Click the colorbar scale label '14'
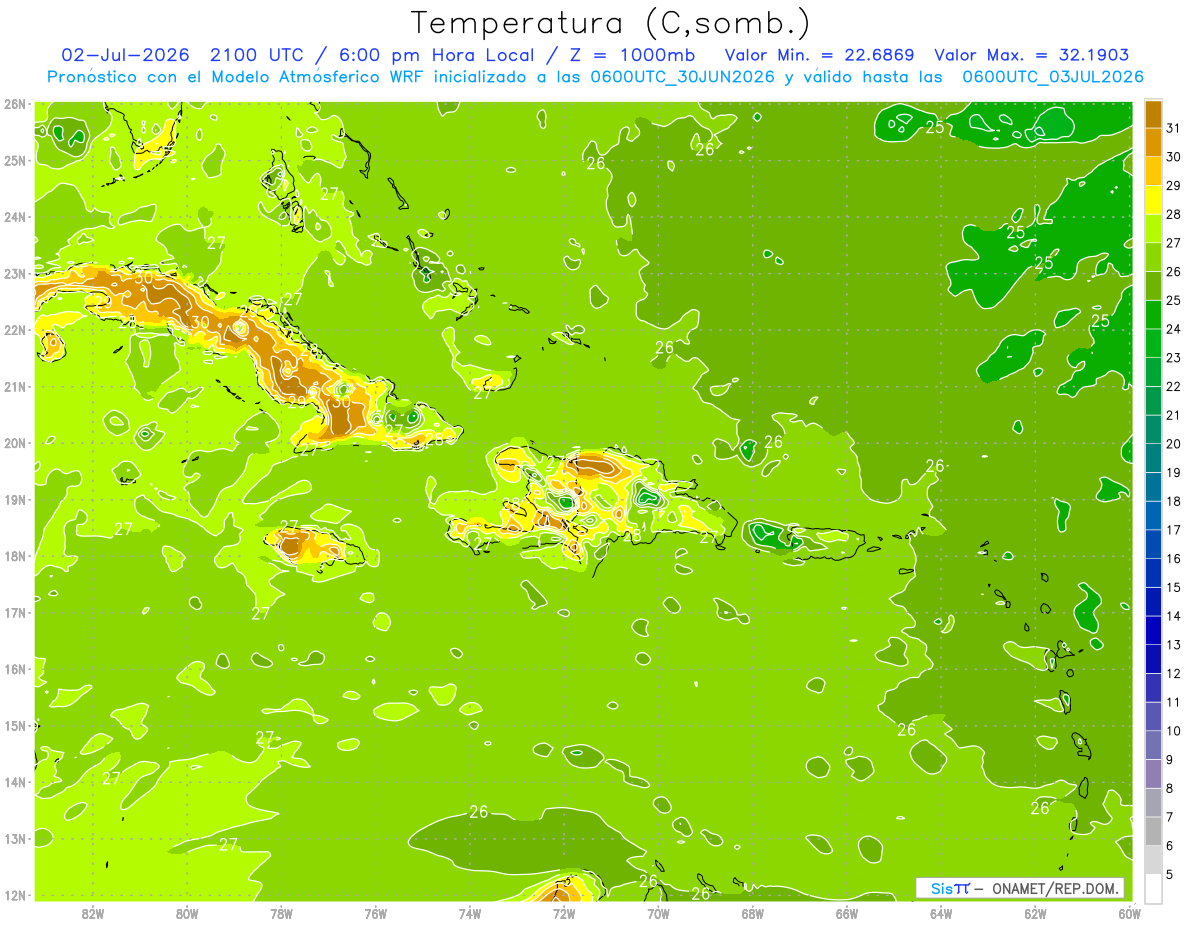Viewport: 1200px width, 927px height. 1173,616
